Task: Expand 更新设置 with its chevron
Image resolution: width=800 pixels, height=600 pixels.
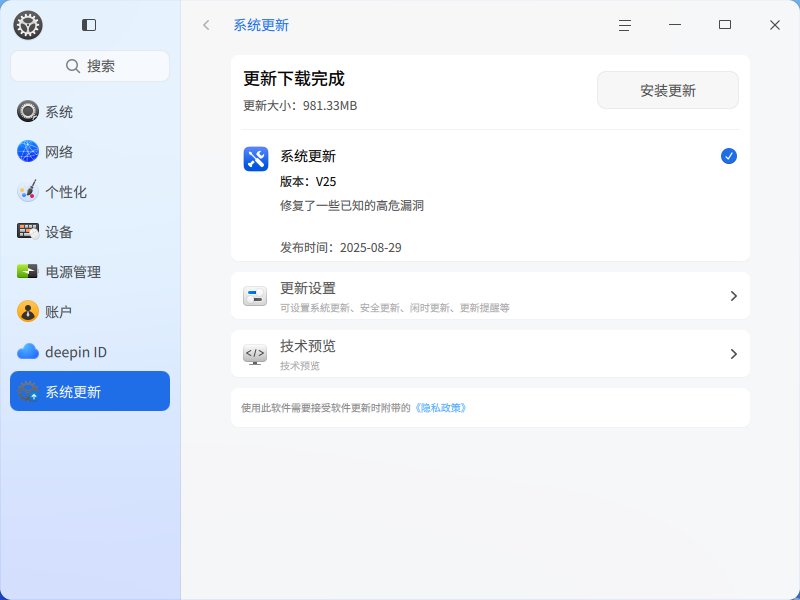Action: click(x=734, y=296)
